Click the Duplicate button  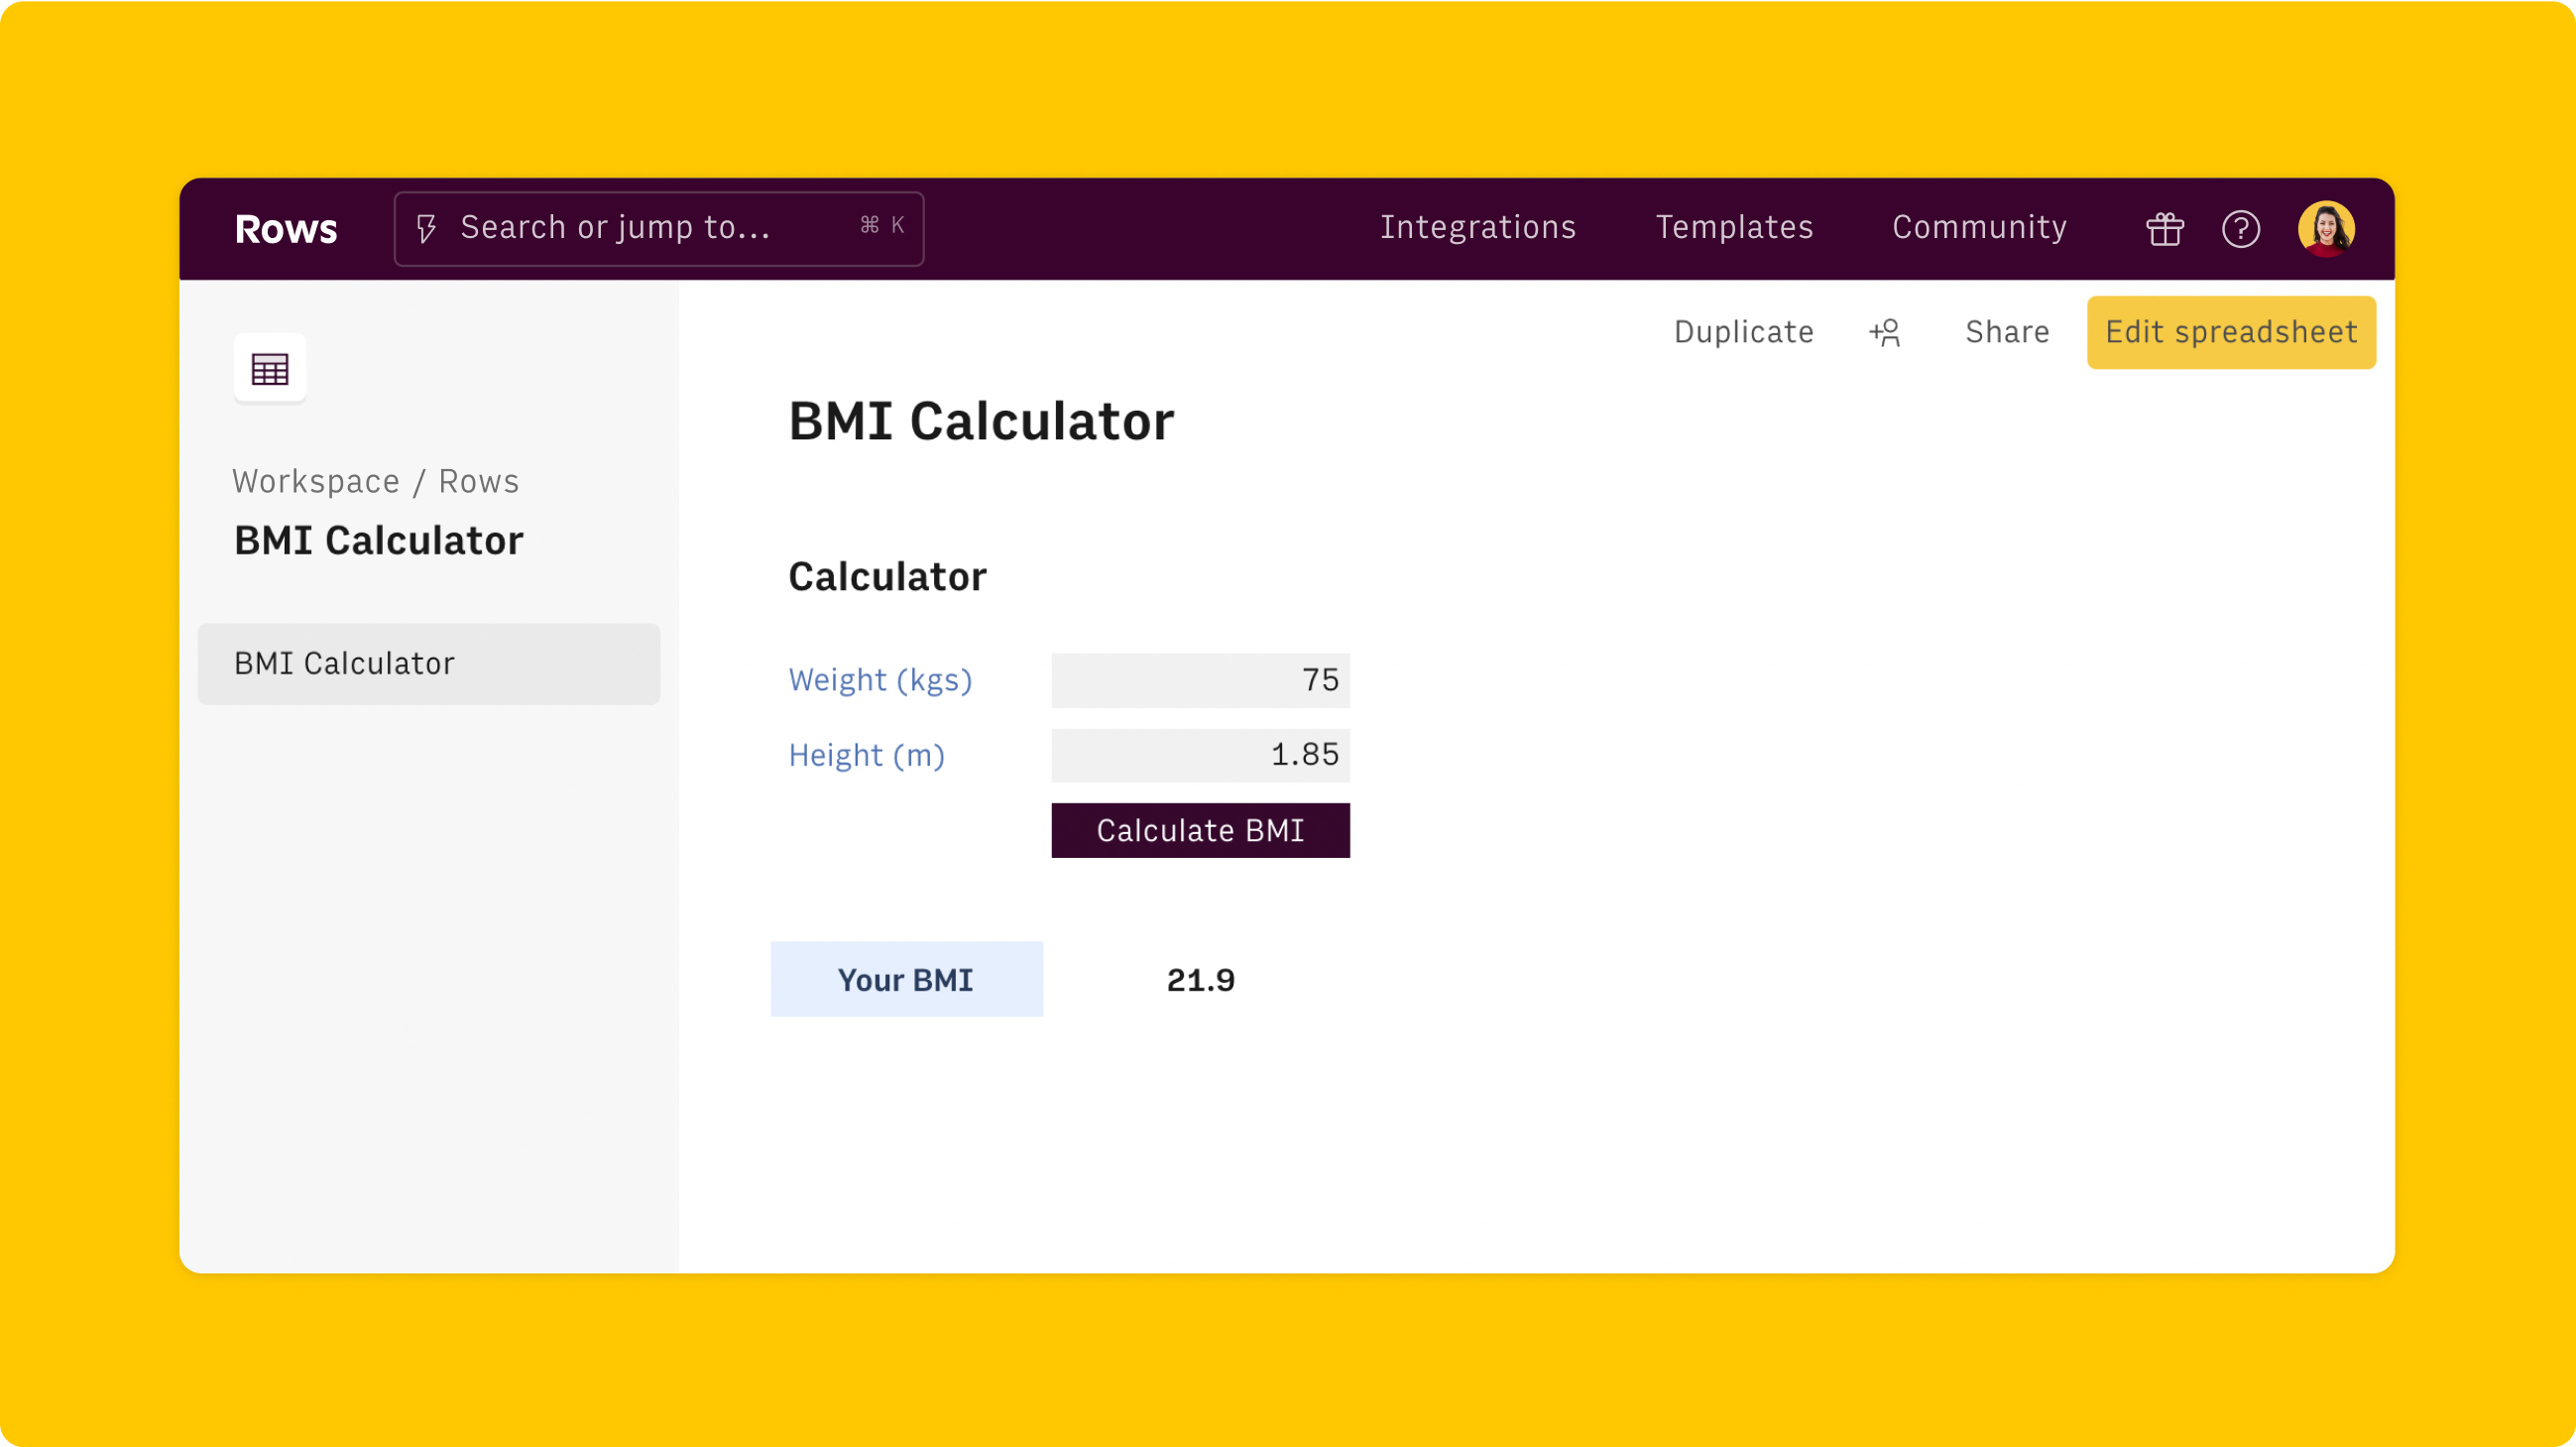click(x=1743, y=332)
